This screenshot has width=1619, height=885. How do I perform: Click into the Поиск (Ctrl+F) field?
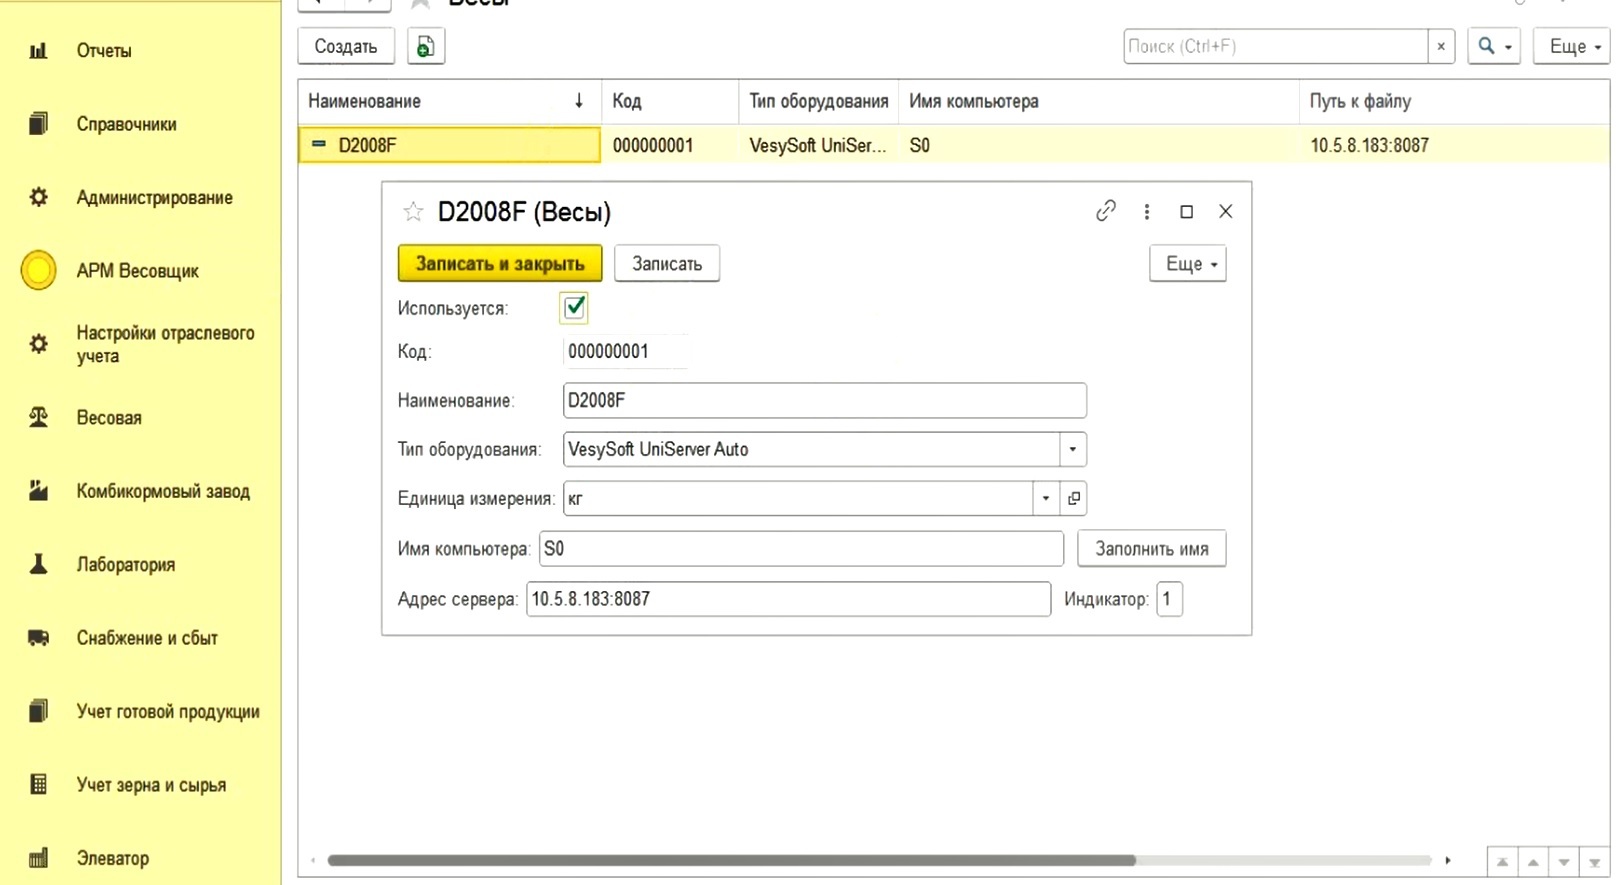[x=1275, y=46]
